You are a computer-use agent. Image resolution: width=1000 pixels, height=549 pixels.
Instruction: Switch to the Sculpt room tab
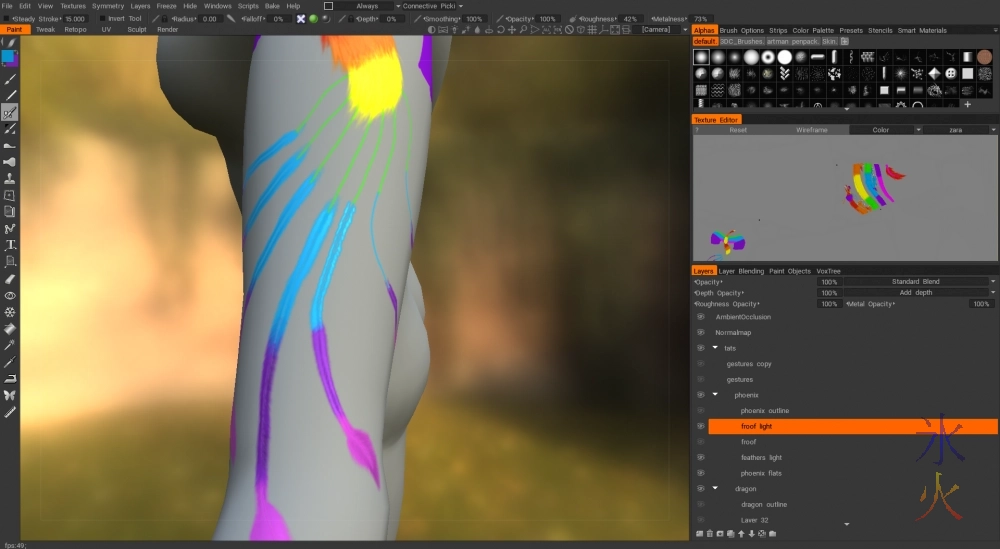click(136, 30)
